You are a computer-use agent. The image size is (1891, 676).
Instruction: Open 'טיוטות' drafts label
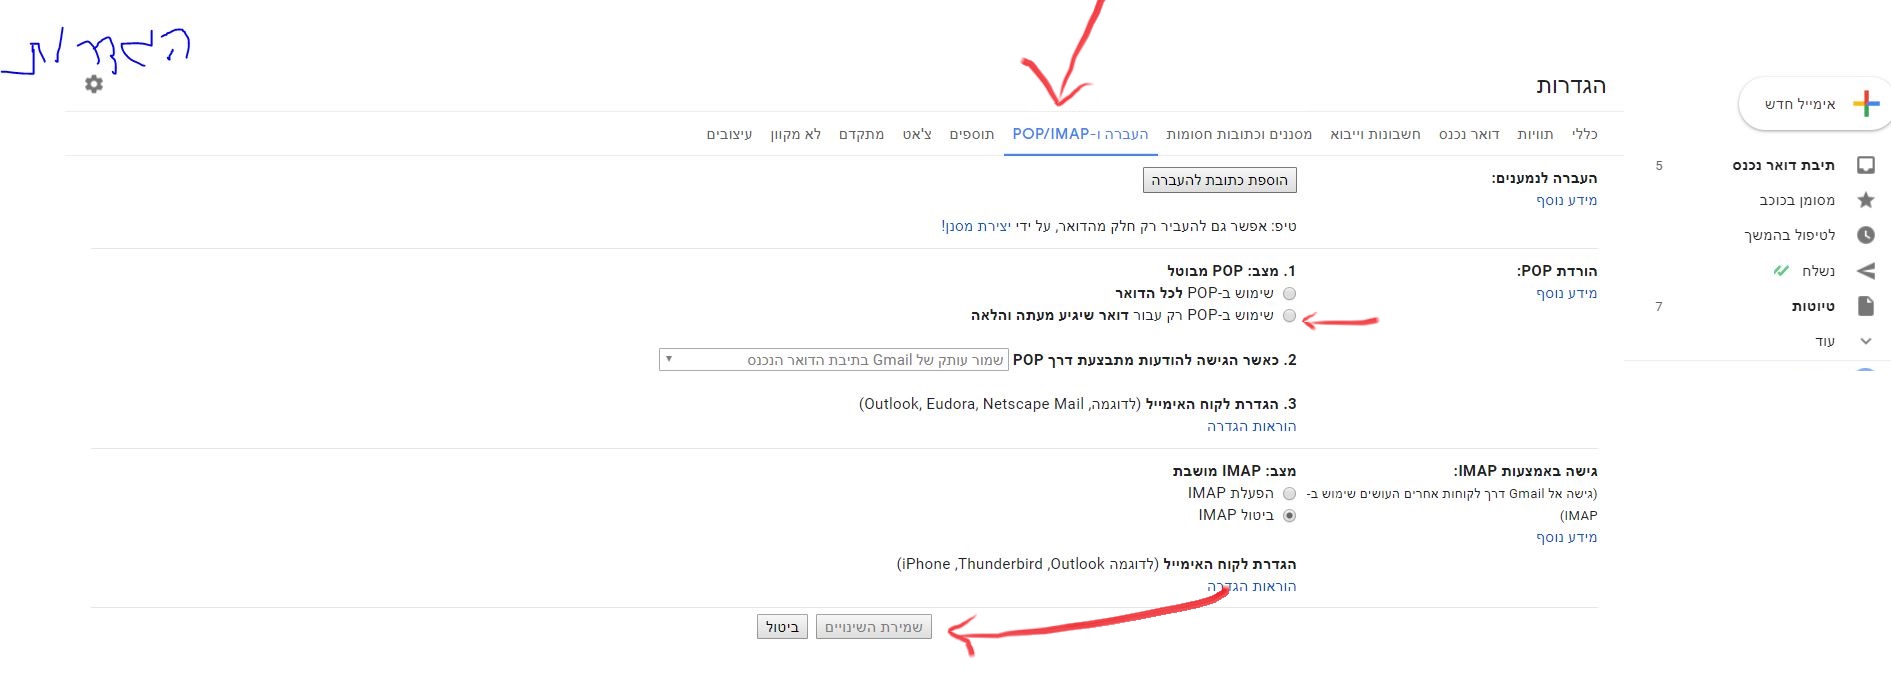coord(1813,306)
